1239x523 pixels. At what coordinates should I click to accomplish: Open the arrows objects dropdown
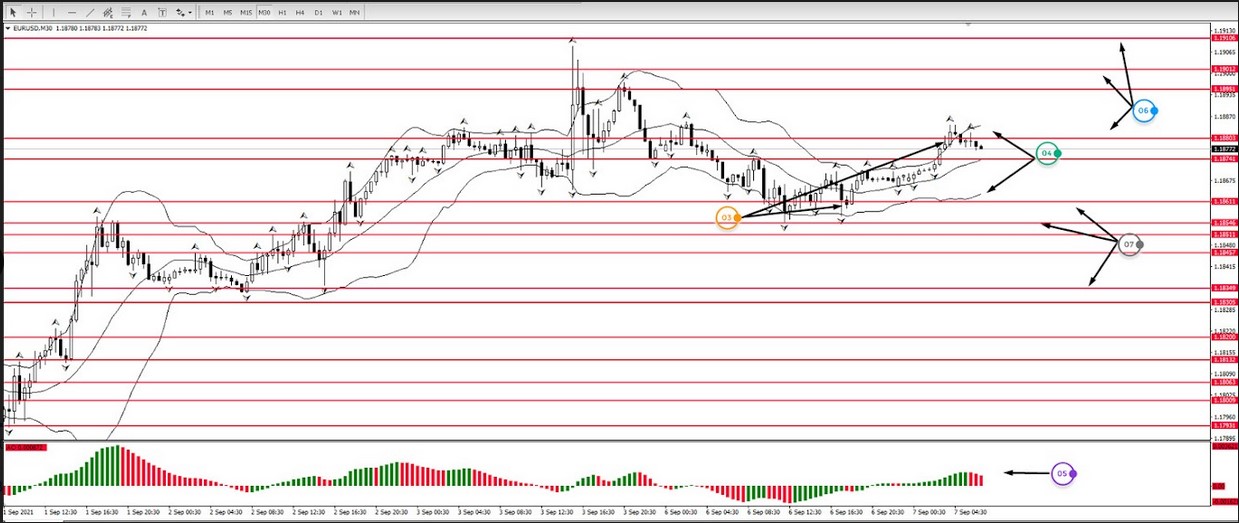click(x=183, y=12)
